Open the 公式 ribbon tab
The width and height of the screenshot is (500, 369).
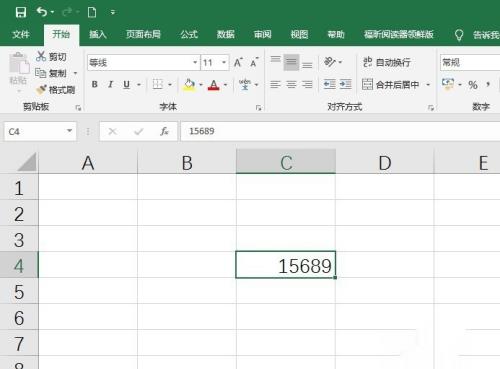point(189,34)
